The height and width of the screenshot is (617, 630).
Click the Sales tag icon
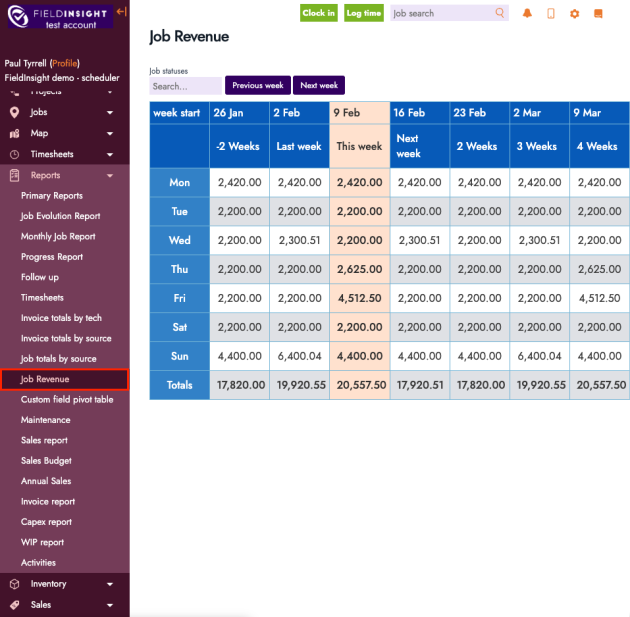click(14, 605)
